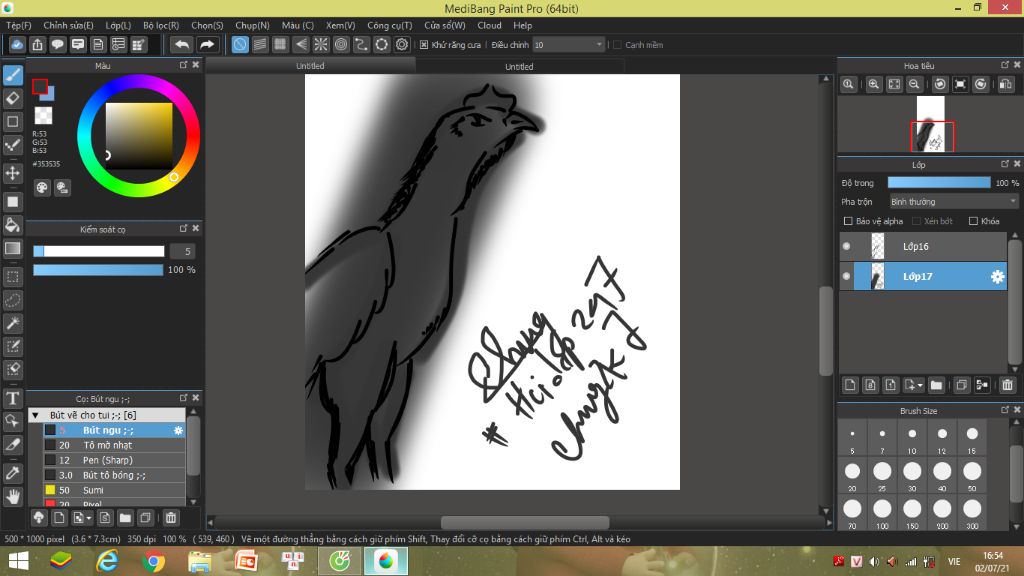Click the brush size slider
1024x576 pixels.
(99, 251)
